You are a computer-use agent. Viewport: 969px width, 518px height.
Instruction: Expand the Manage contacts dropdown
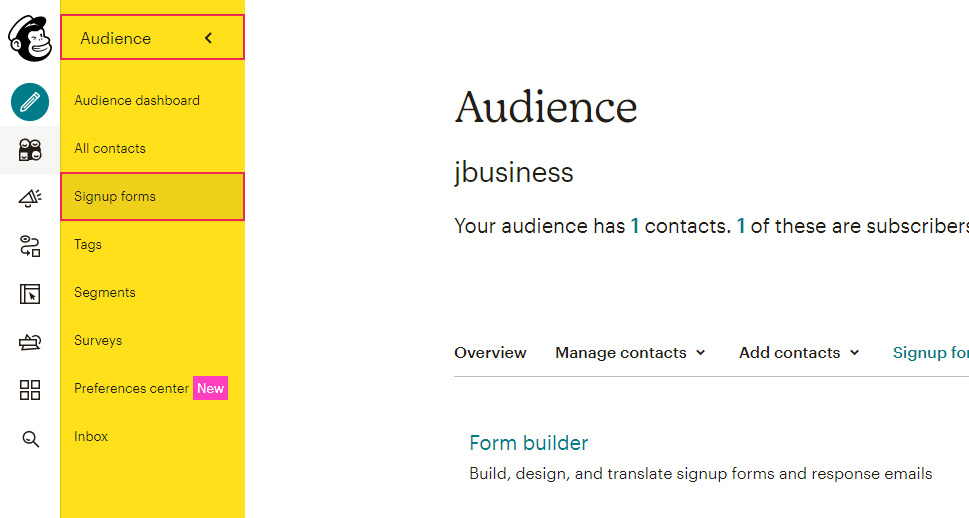[630, 352]
